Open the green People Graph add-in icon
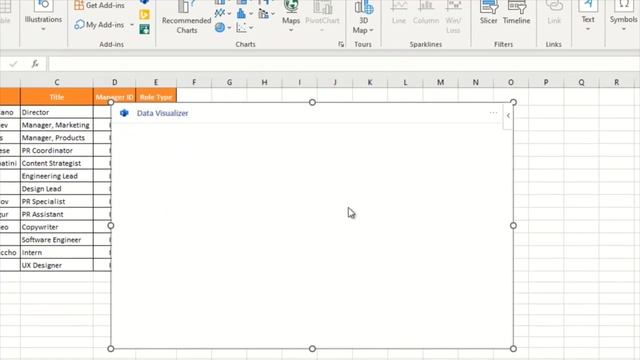640x360 pixels. 144,29
